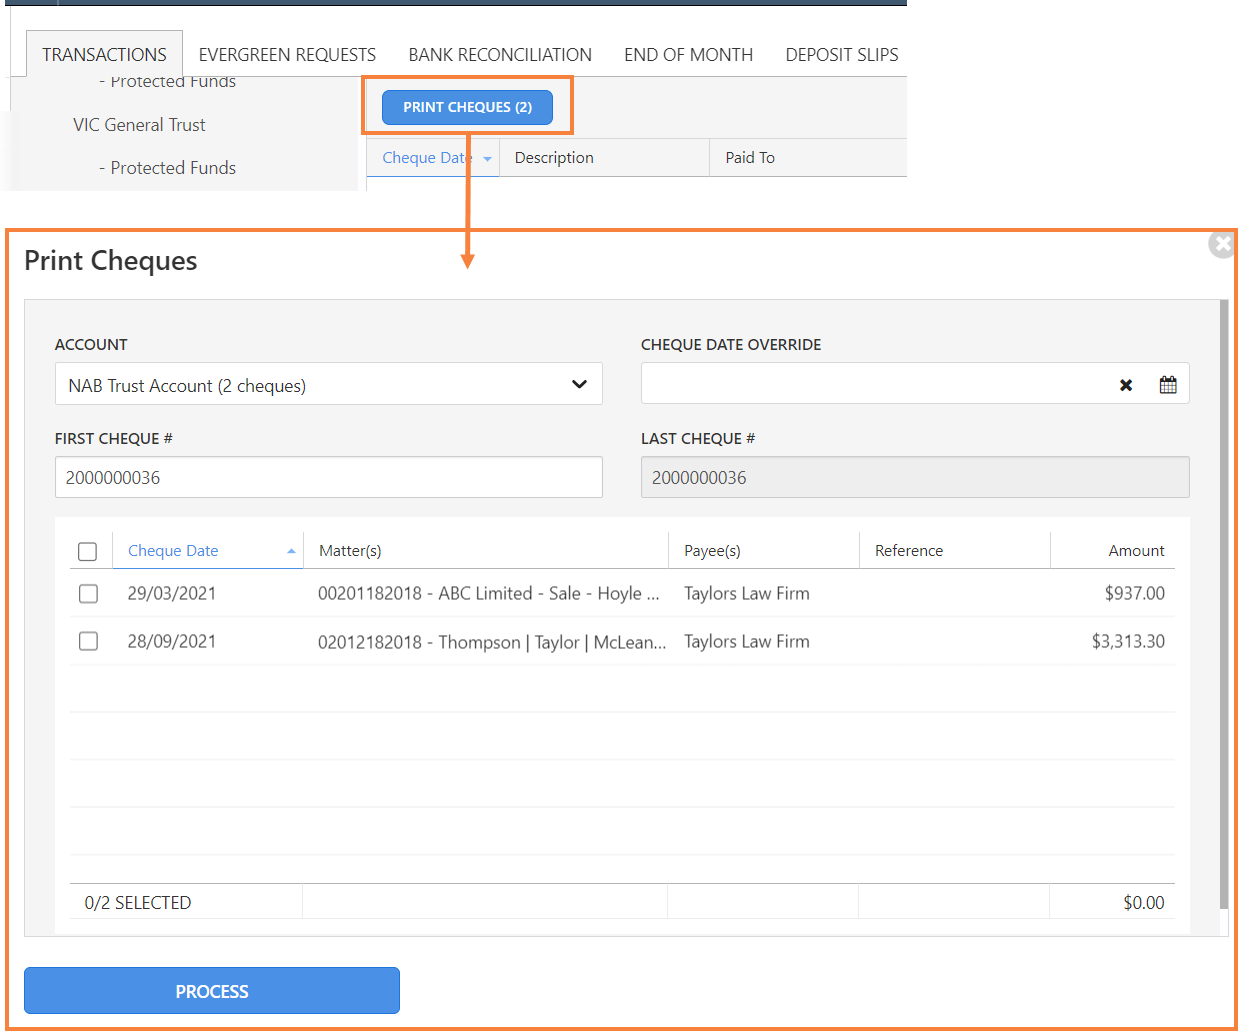Clear the cheque date override field
1238x1031 pixels.
pyautogui.click(x=1126, y=385)
